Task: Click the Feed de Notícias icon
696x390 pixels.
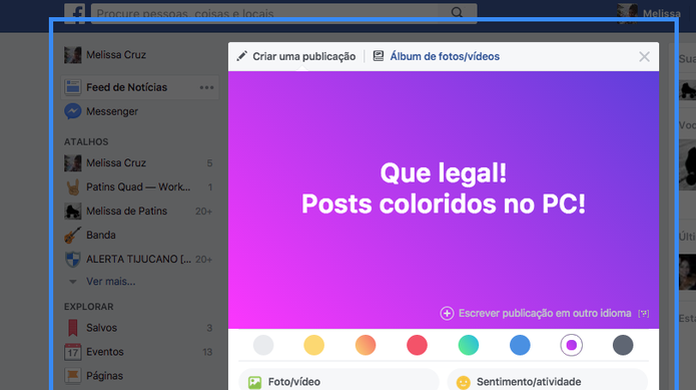Action: (73, 87)
